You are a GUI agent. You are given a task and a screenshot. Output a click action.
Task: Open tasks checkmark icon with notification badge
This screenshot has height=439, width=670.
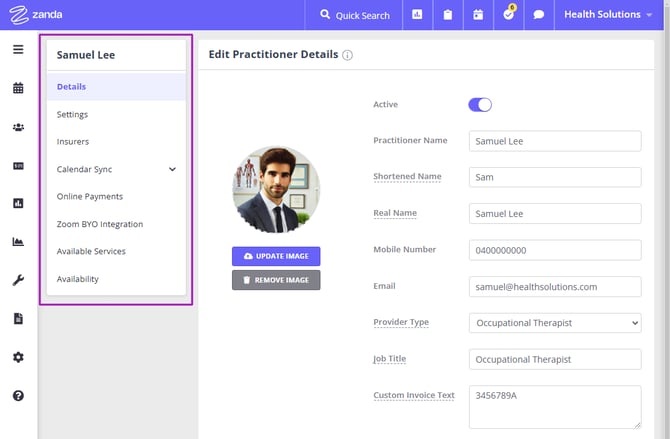tap(508, 15)
